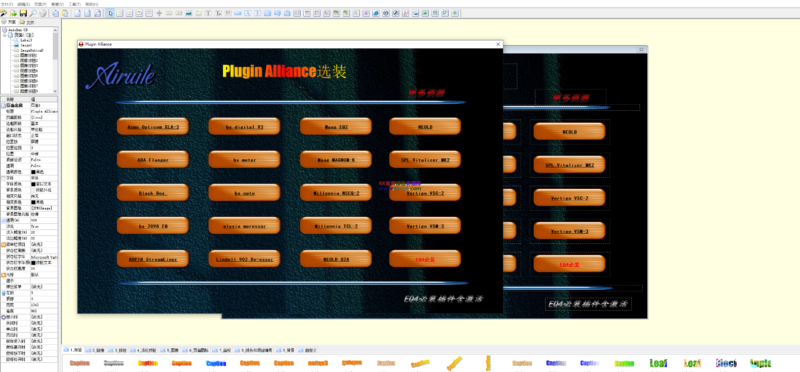Click the ADPTR StreamLiner button

click(x=153, y=259)
